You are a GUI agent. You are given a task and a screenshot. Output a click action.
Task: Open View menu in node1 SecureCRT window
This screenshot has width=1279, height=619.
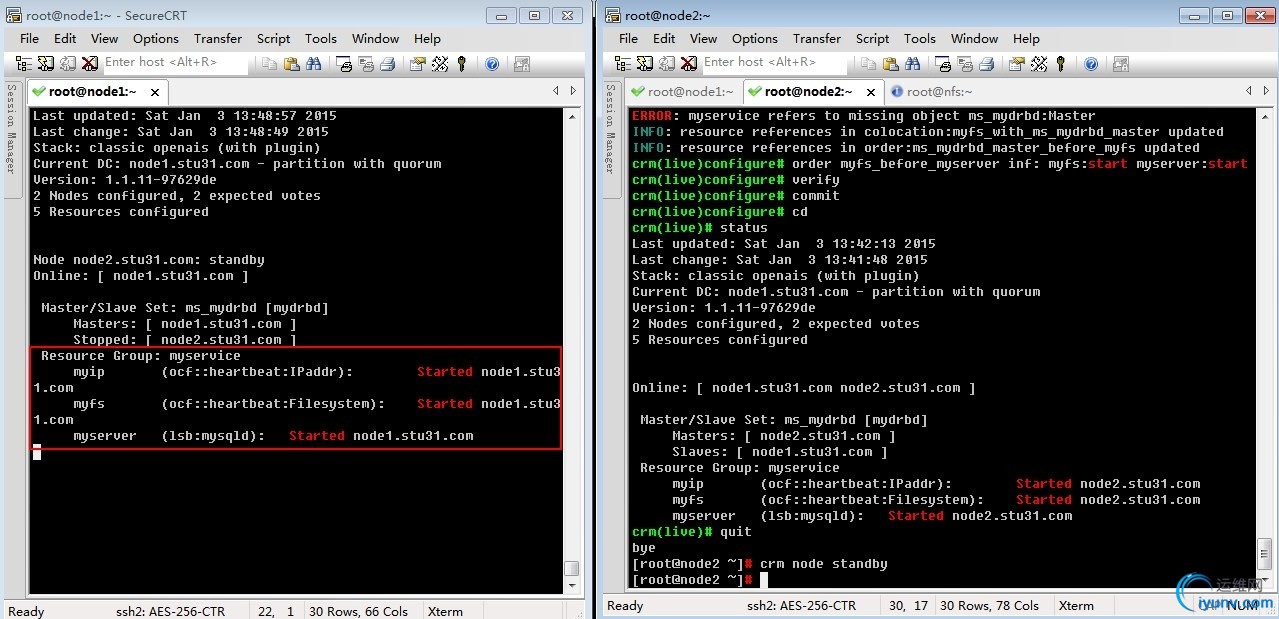[104, 38]
